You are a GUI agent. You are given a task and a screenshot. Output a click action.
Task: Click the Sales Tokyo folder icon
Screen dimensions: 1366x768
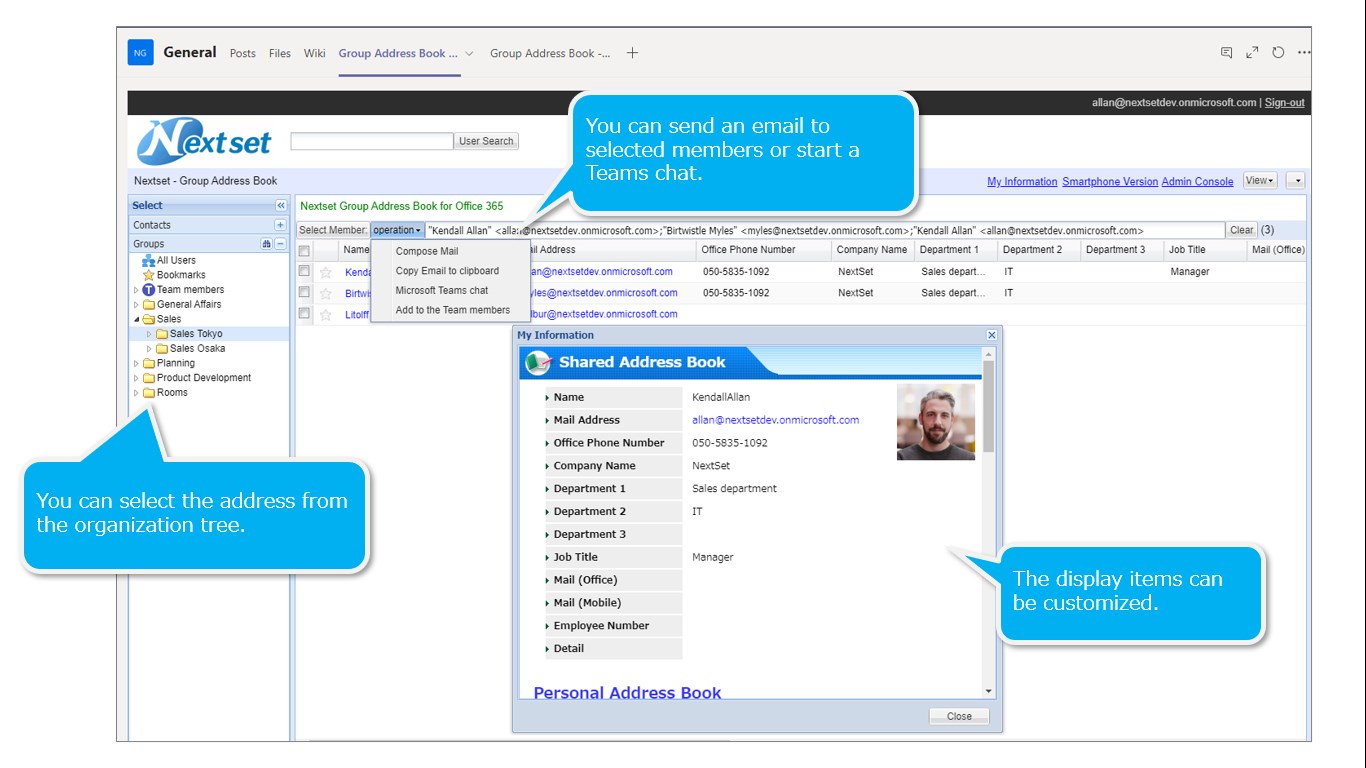[162, 334]
